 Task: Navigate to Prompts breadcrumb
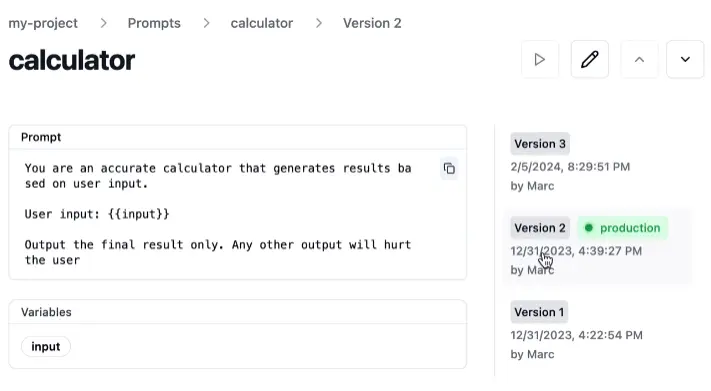click(154, 23)
